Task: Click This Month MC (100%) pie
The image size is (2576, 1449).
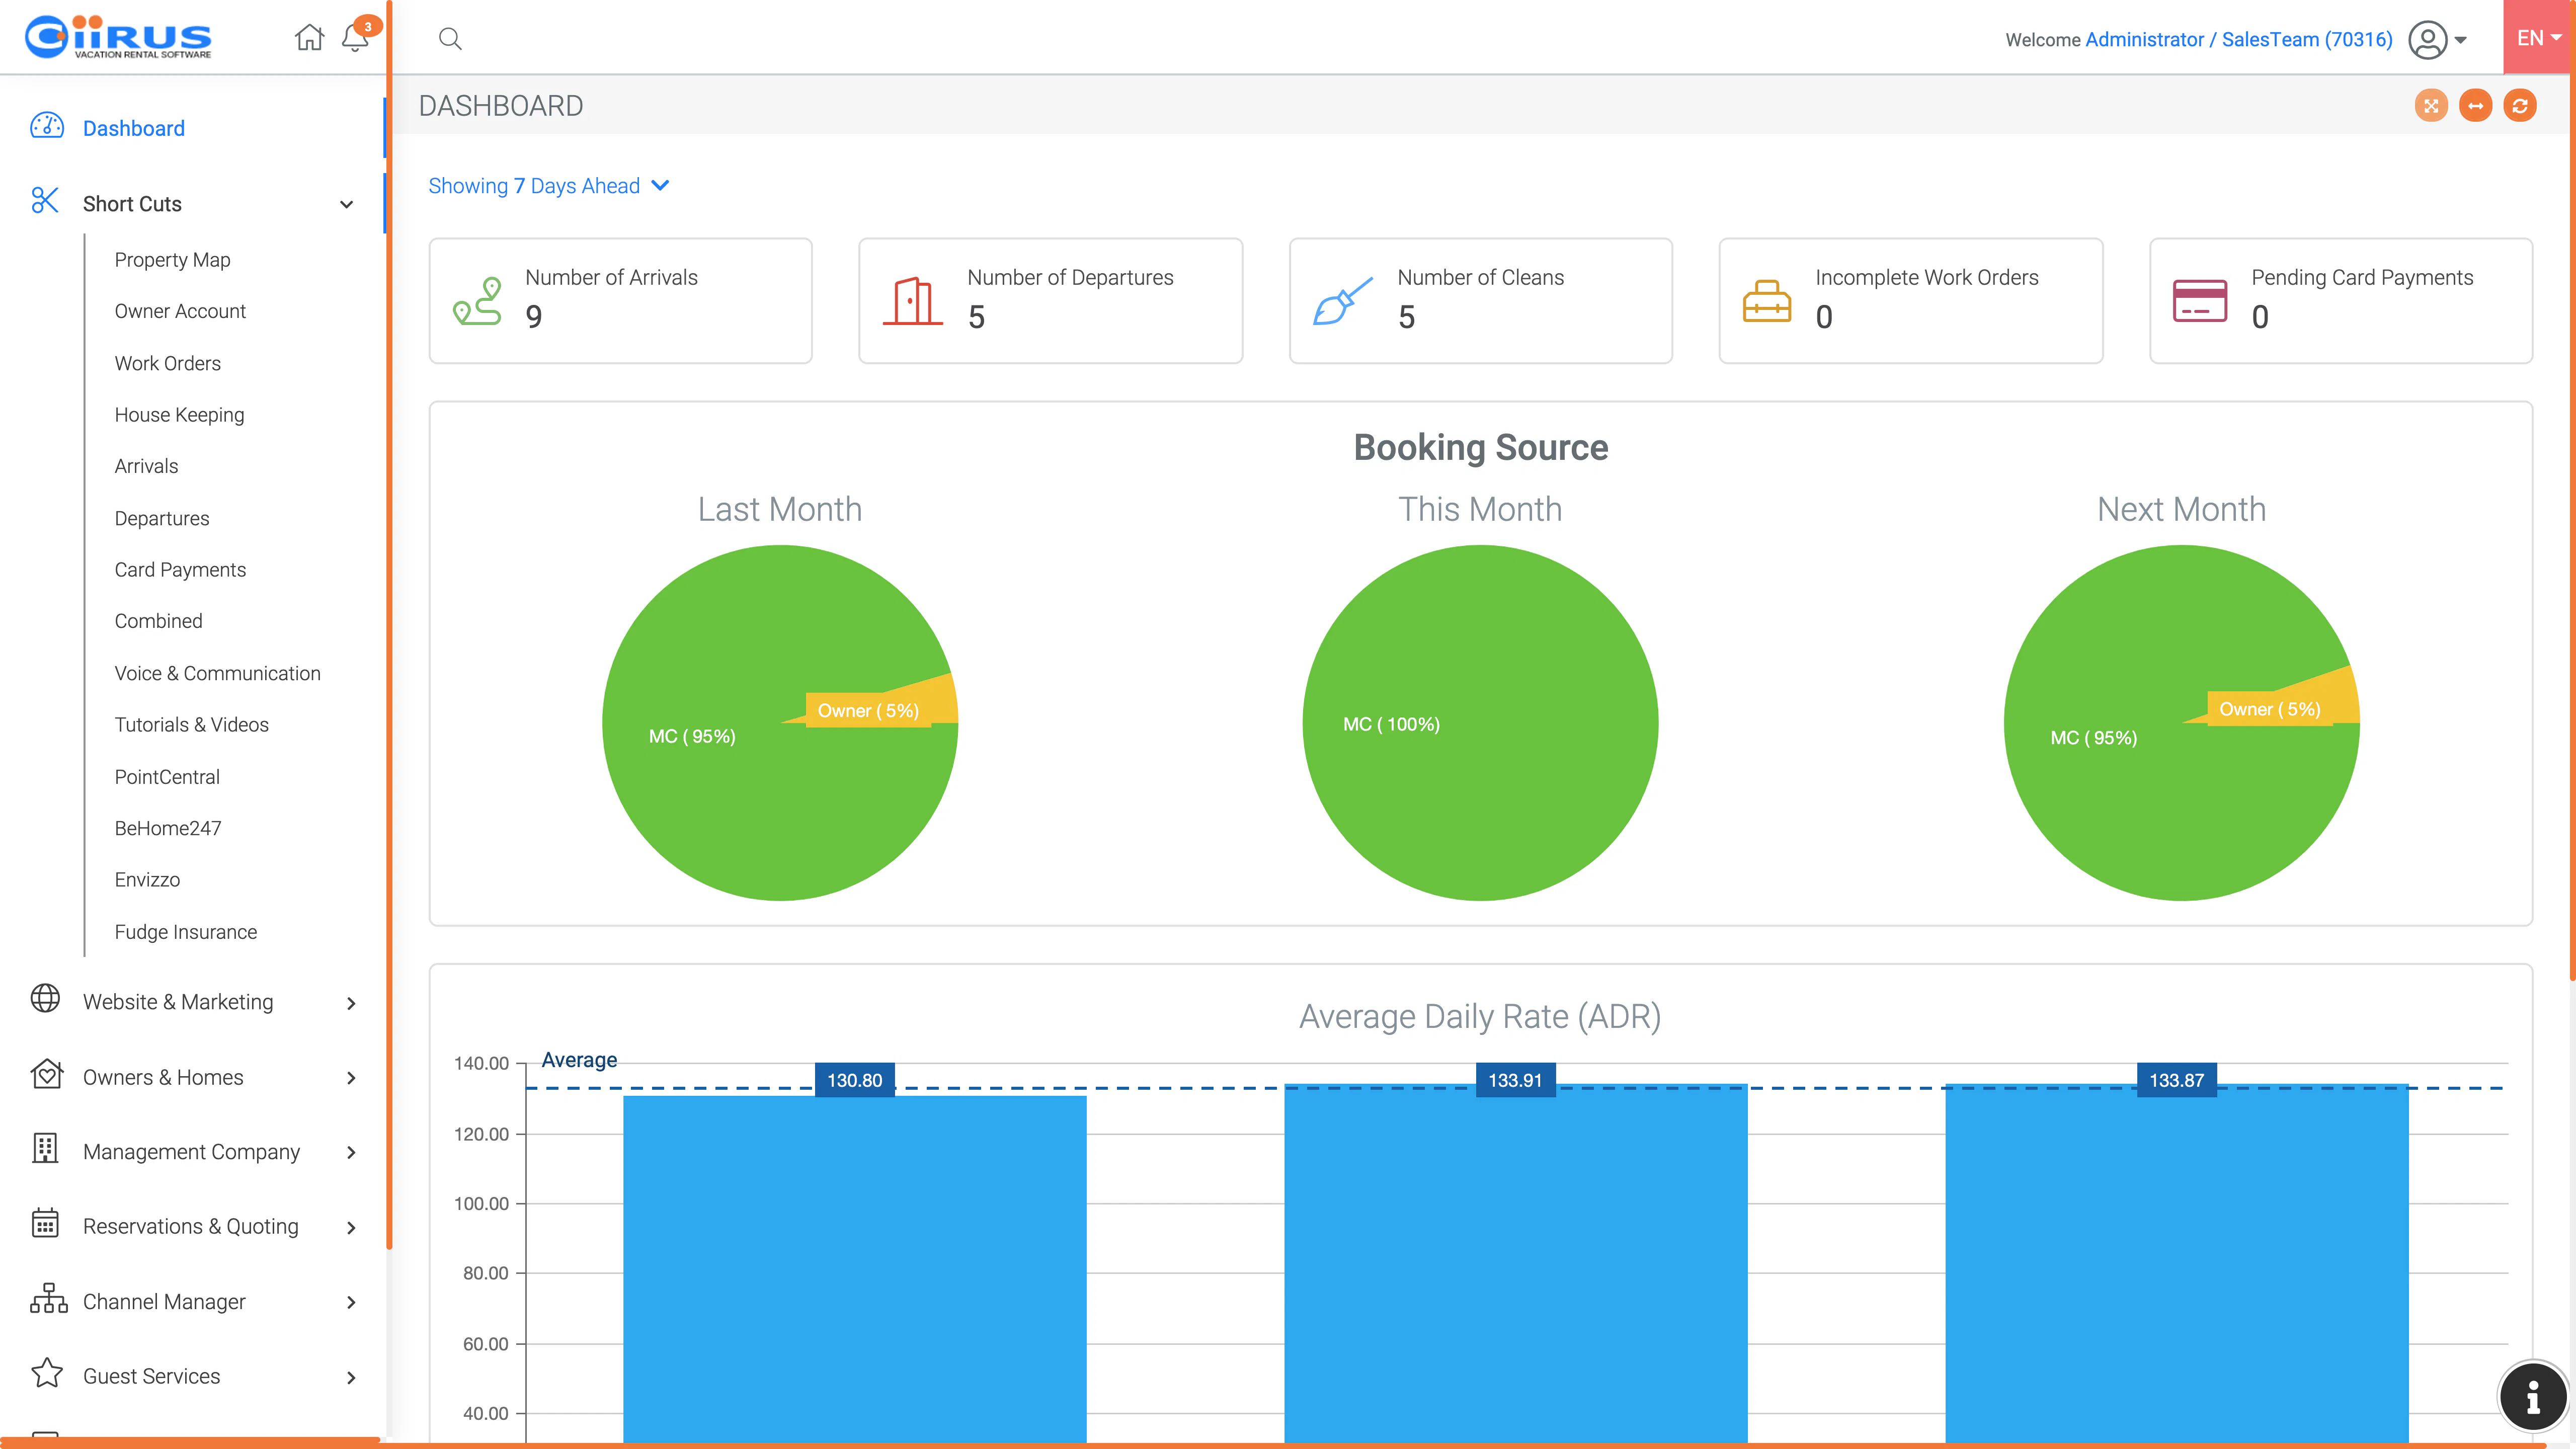Action: (1481, 723)
